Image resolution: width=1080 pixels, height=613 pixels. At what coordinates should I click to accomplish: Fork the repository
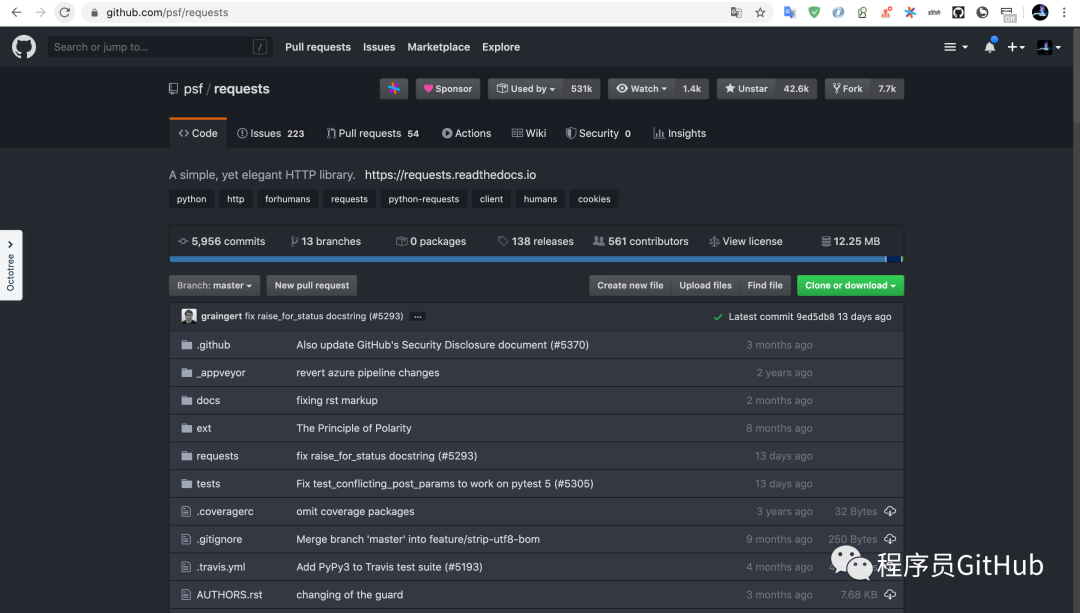coord(847,89)
